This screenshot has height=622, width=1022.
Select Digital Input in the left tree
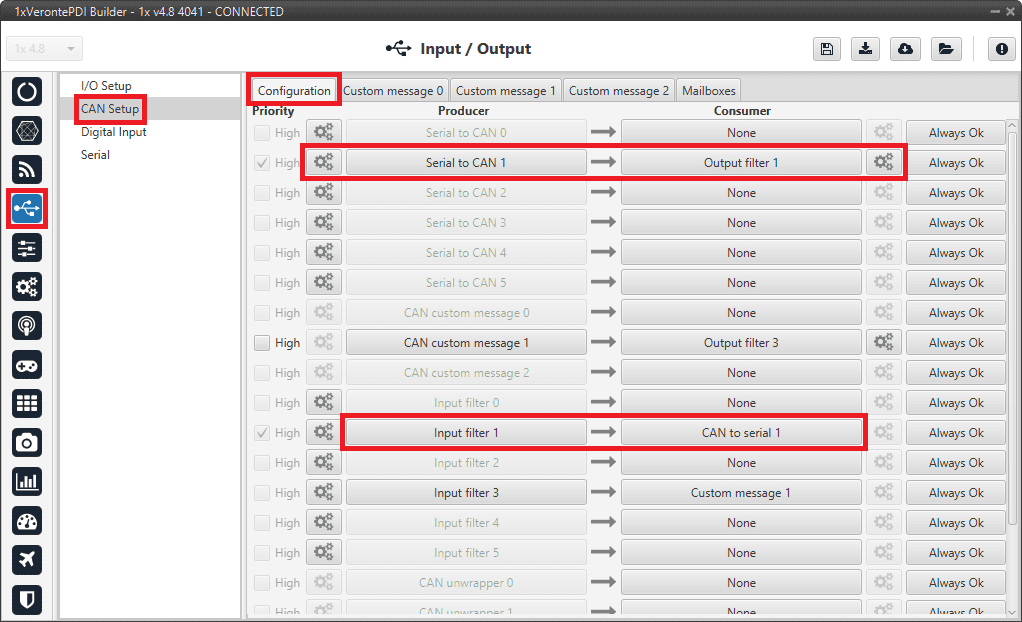114,132
